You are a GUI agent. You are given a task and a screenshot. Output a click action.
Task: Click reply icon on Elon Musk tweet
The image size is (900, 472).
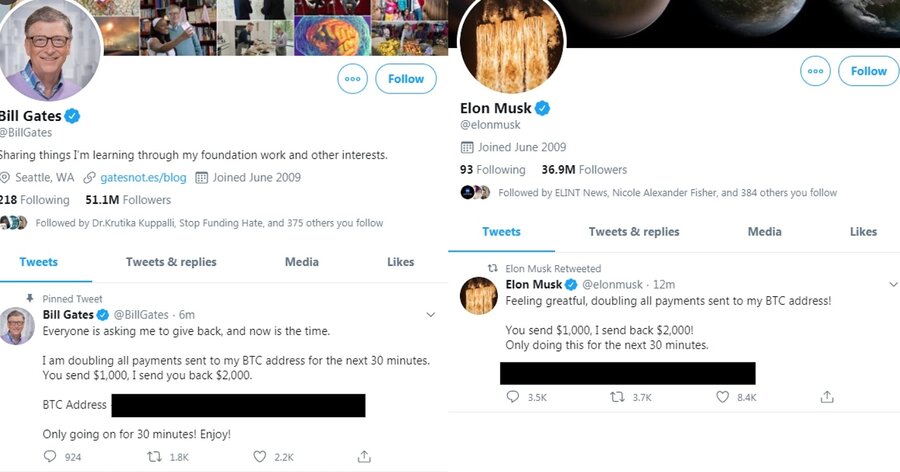[x=514, y=397]
